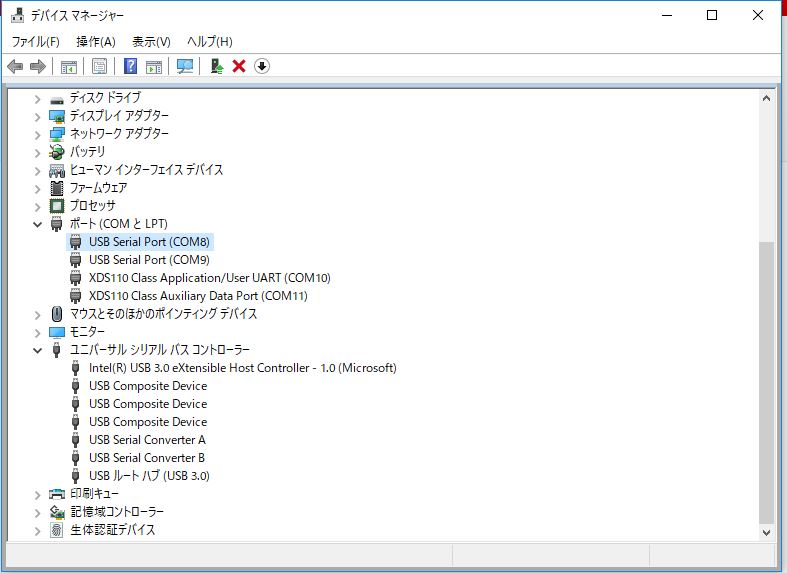Expand the バッテリ node

(37, 153)
